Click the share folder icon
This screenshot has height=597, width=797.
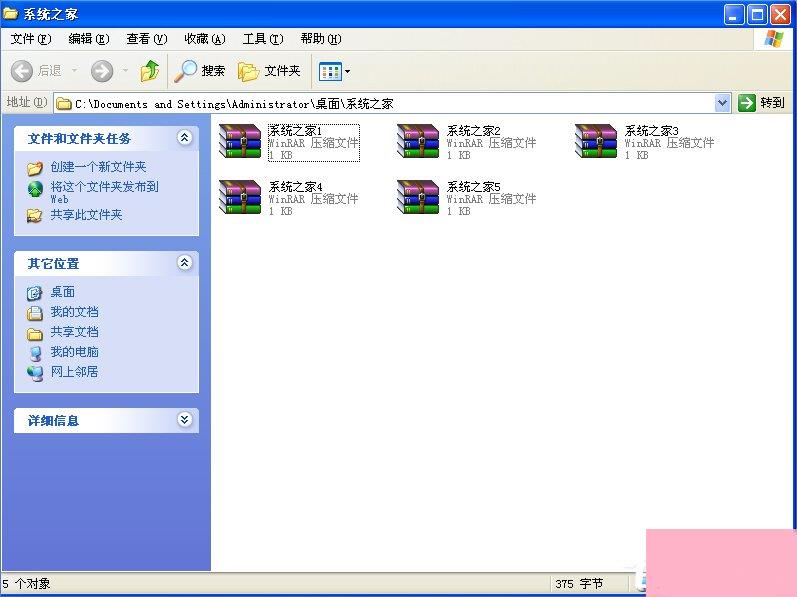[x=35, y=215]
